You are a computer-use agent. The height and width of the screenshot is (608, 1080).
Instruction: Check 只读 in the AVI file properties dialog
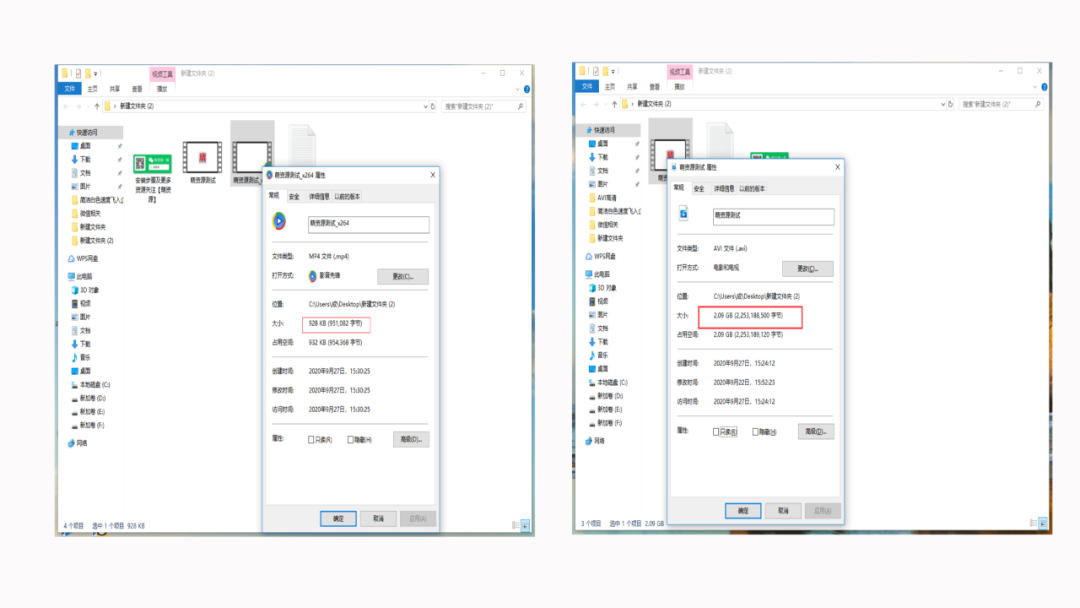(716, 432)
